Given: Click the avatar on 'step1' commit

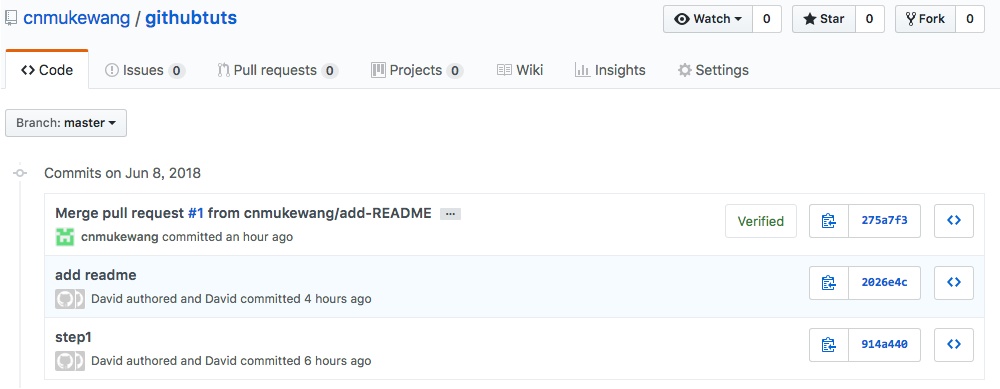Looking at the screenshot, I should [x=70, y=361].
